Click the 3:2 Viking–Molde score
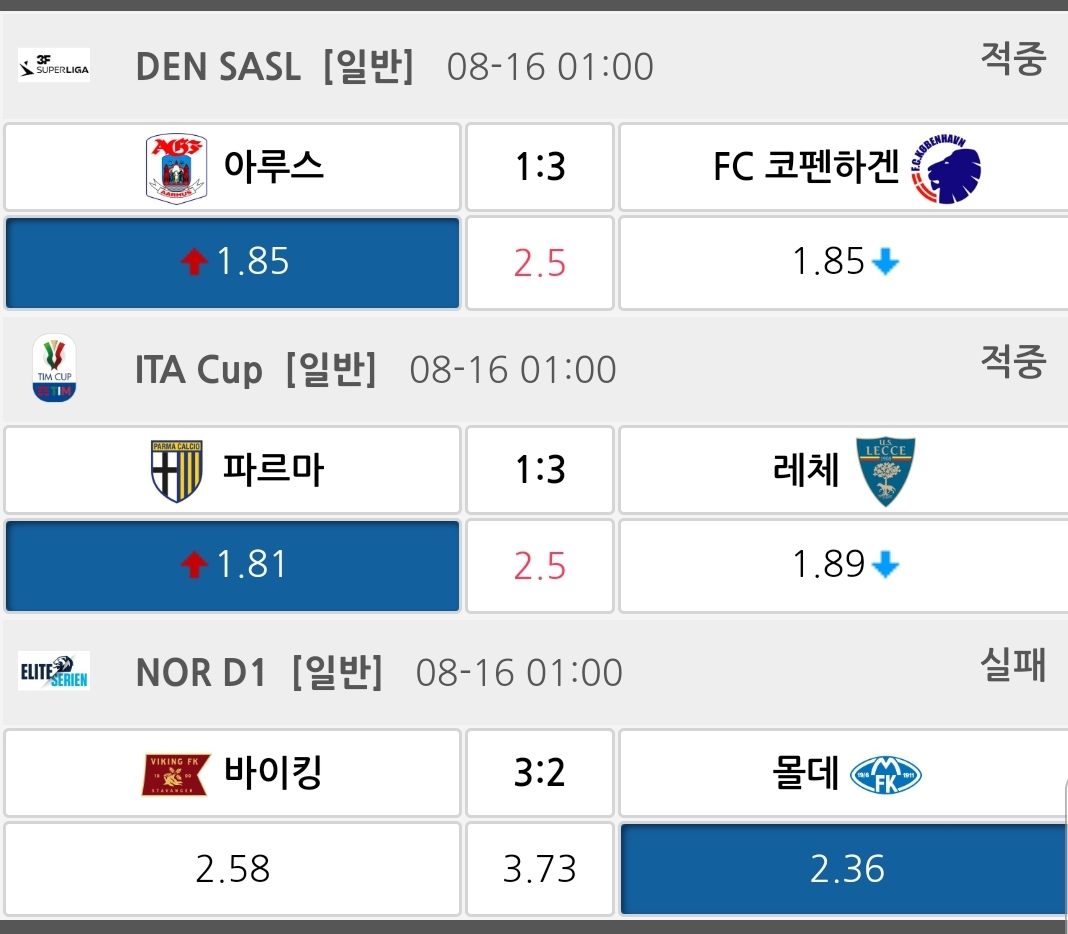The image size is (1068, 934). click(540, 773)
